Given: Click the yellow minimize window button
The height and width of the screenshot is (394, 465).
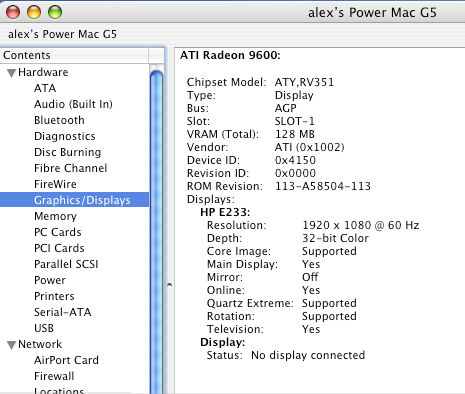Looking at the screenshot, I should click(34, 12).
